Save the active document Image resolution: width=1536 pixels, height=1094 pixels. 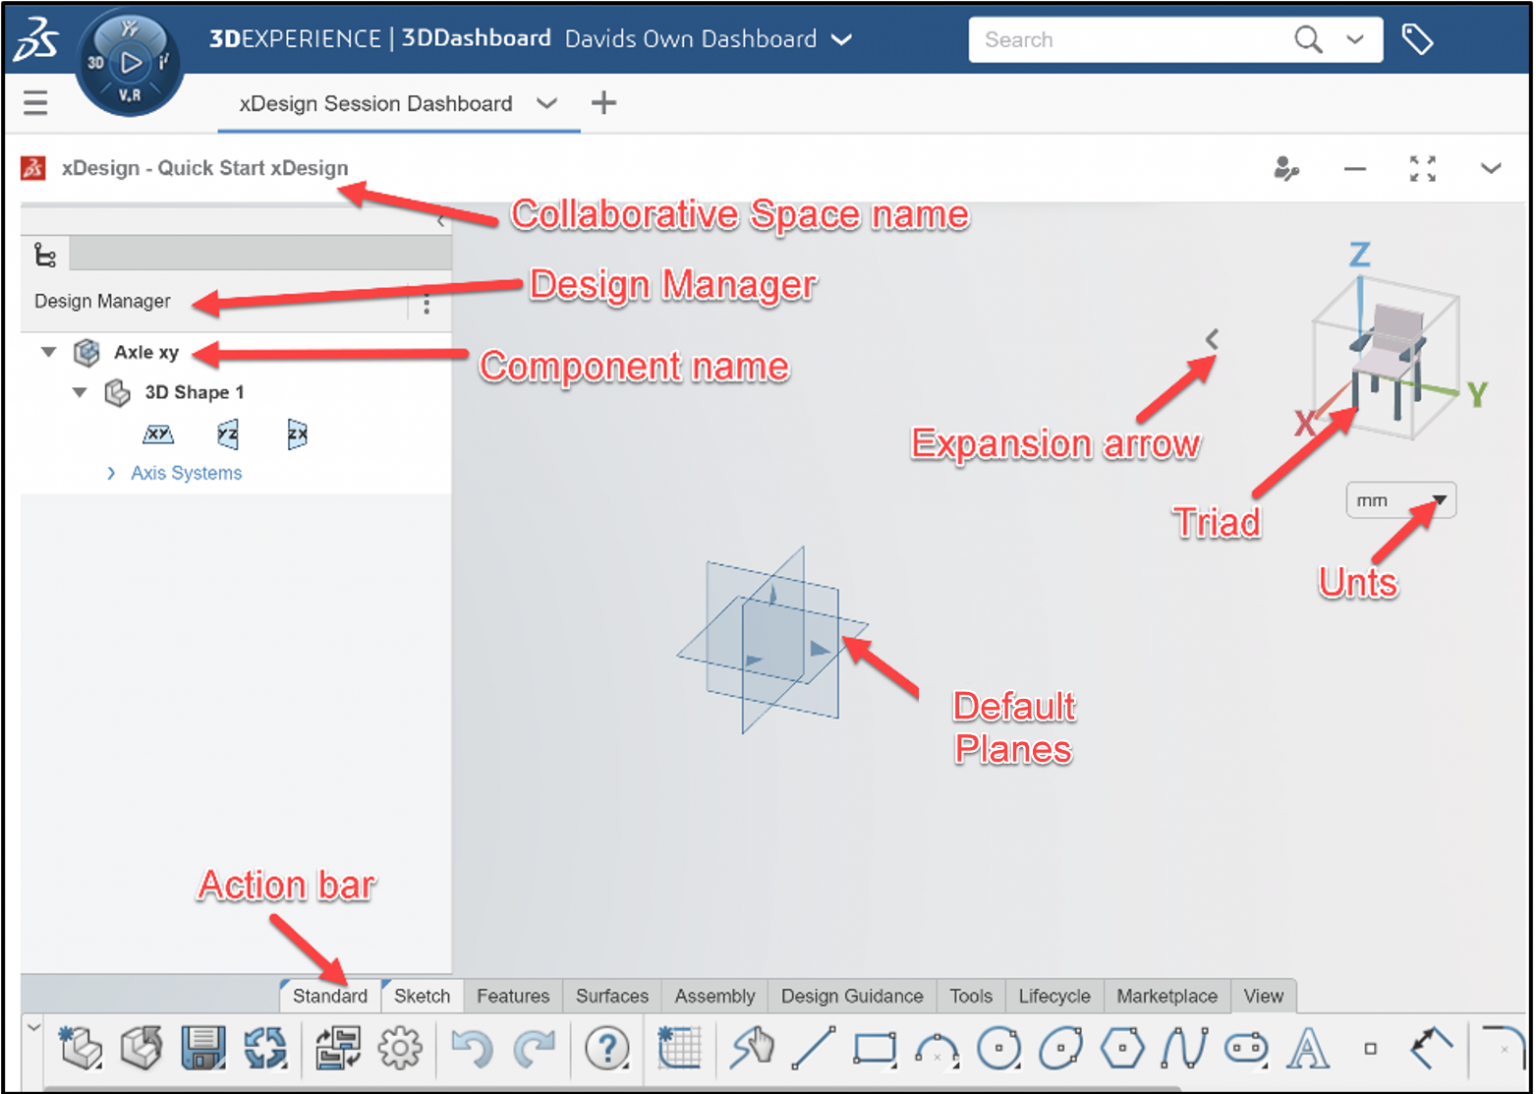pos(203,1048)
